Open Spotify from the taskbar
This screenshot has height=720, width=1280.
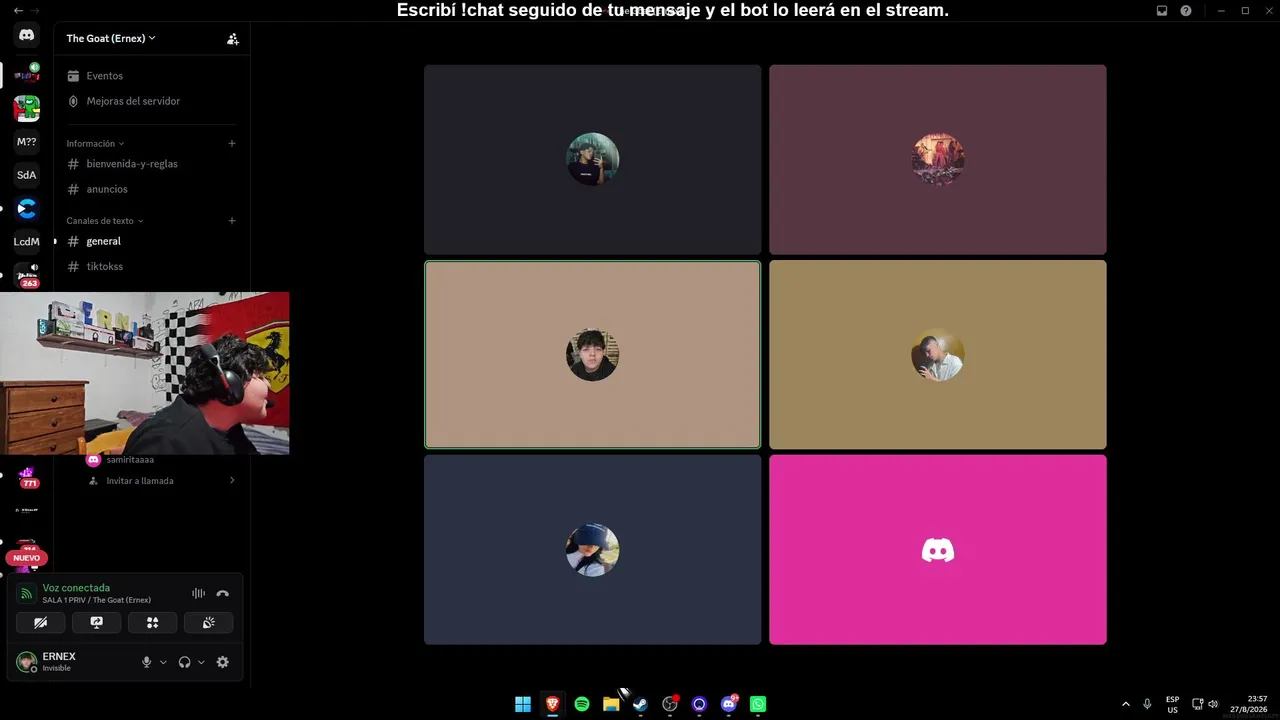click(x=582, y=704)
